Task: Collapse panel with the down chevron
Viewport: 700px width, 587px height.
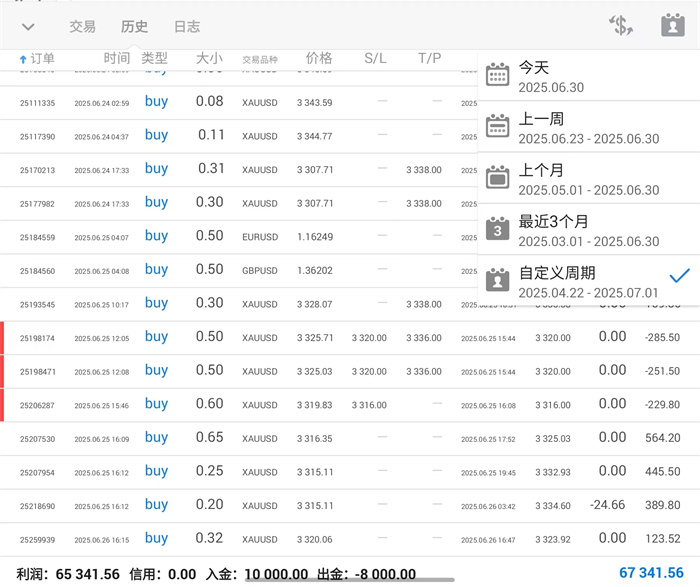Action: coord(28,27)
